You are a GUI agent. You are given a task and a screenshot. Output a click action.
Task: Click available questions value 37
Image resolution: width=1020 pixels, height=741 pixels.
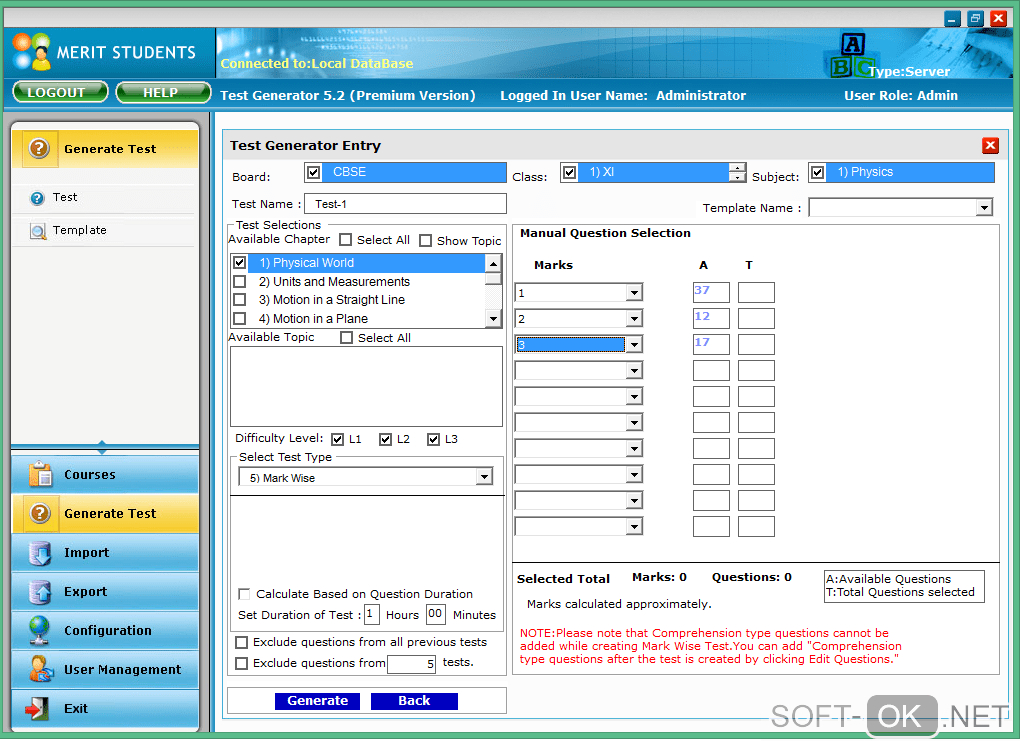711,293
